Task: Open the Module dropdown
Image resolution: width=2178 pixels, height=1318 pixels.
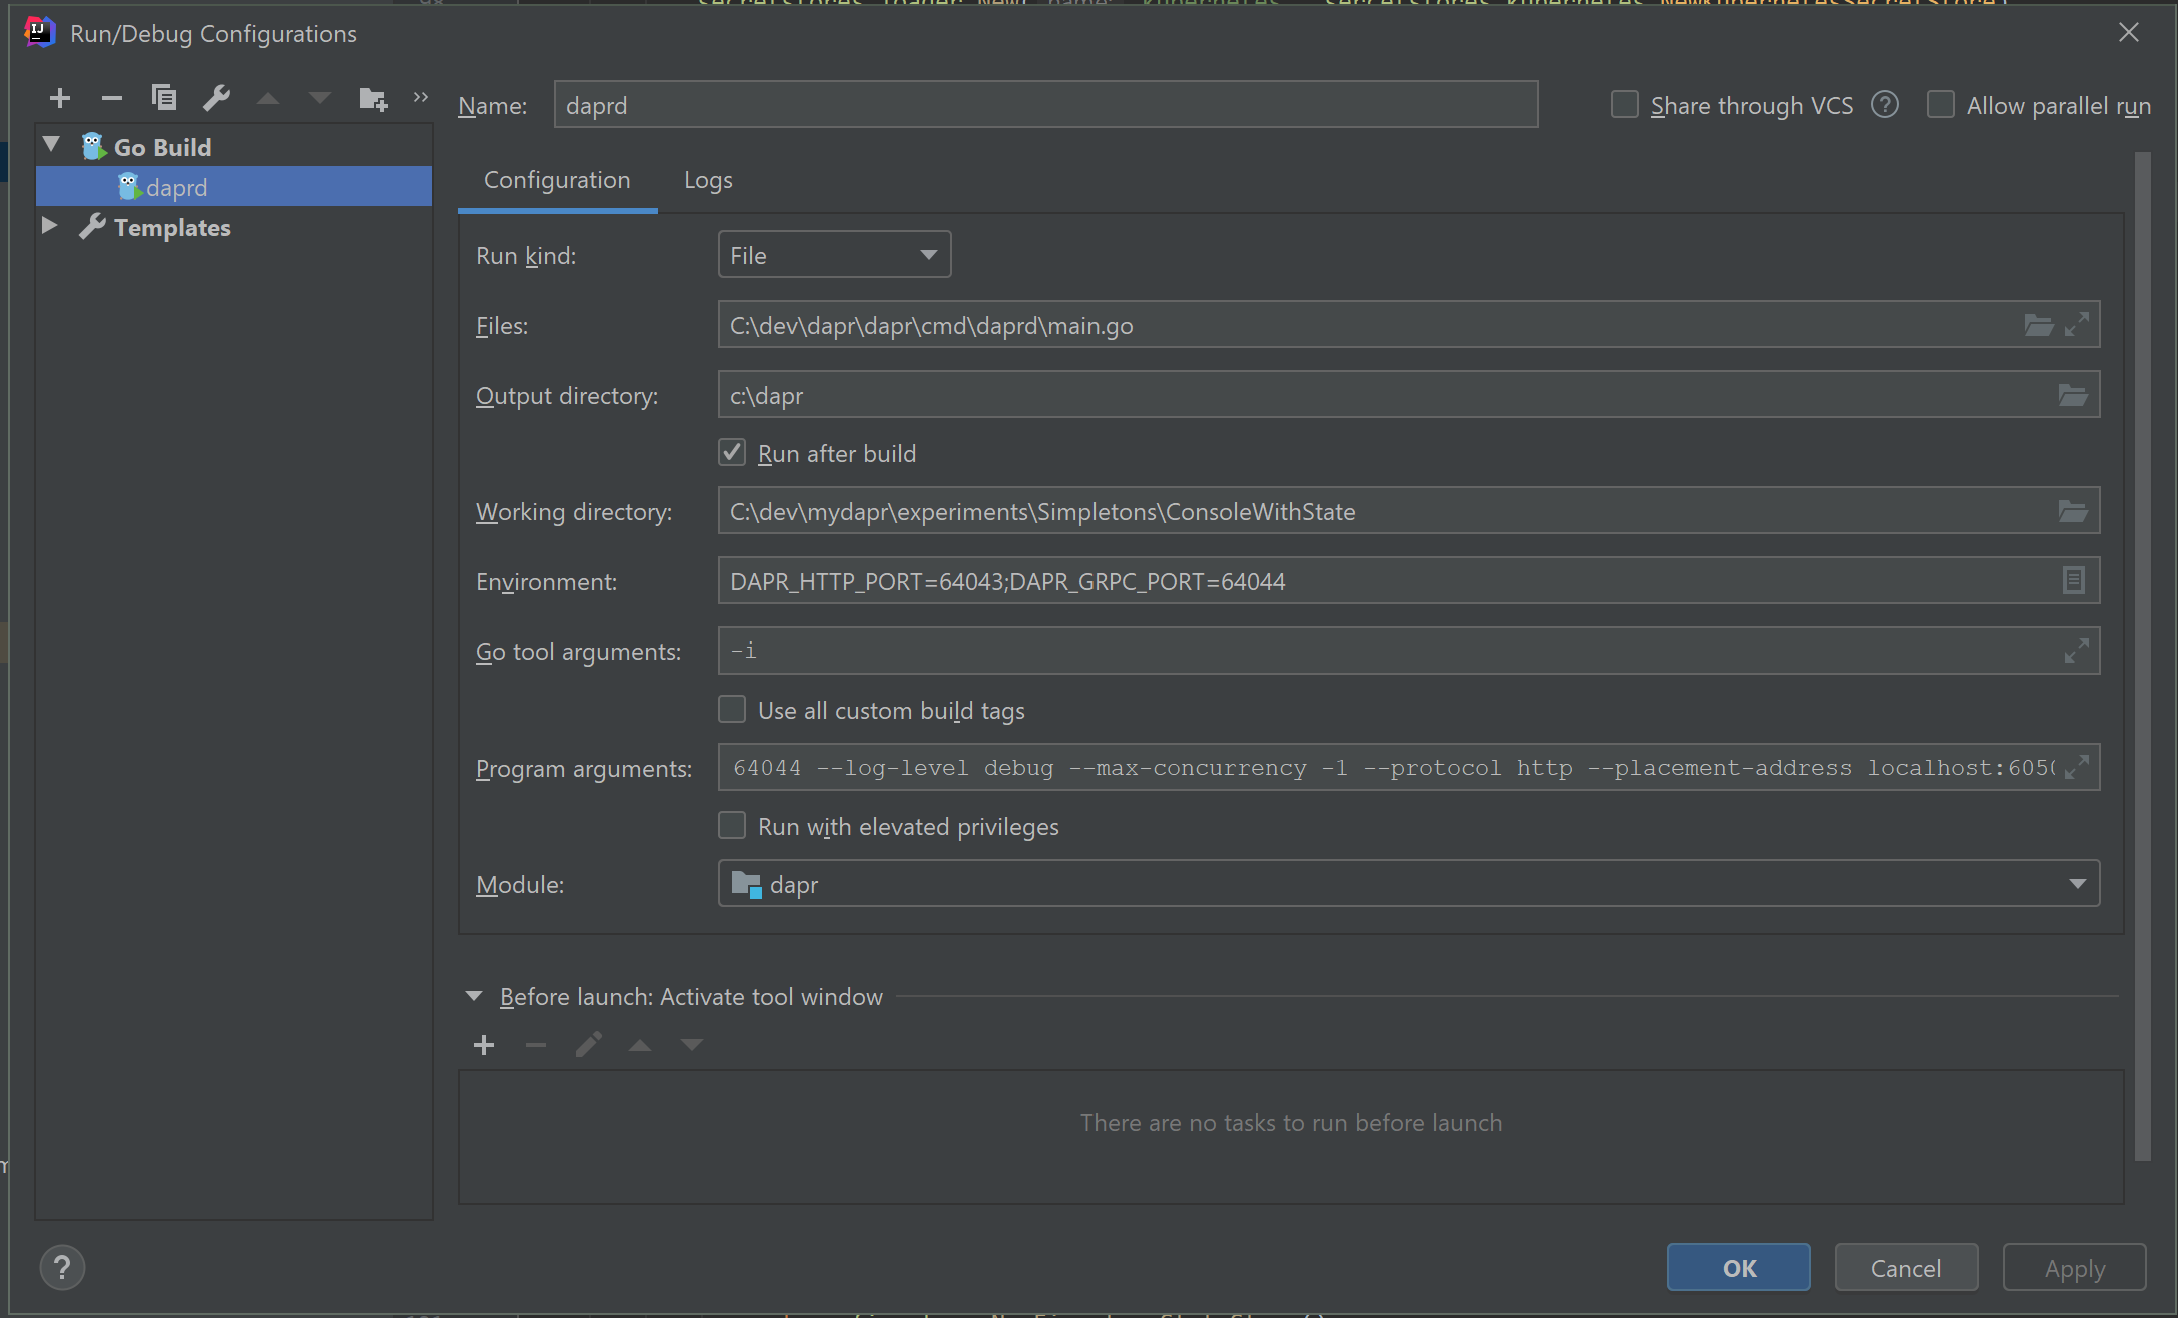Action: [1408, 884]
